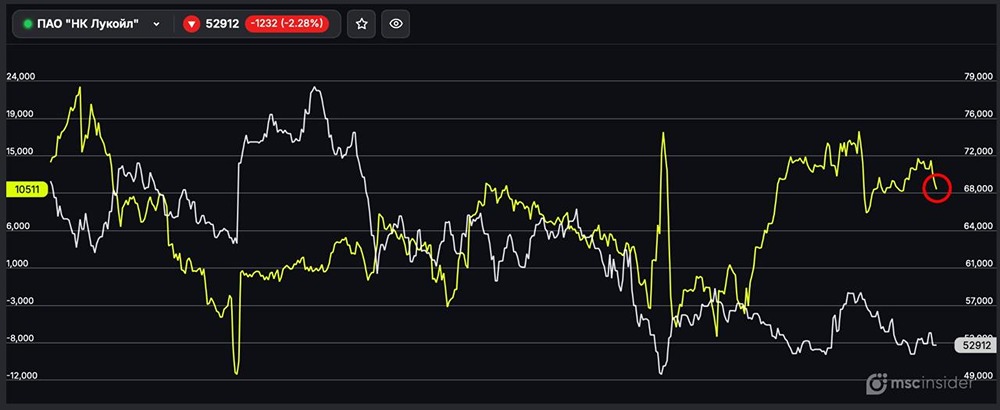The width and height of the screenshot is (1000, 410).
Task: Click the 24,000 left axis level
Action: (x=20, y=77)
